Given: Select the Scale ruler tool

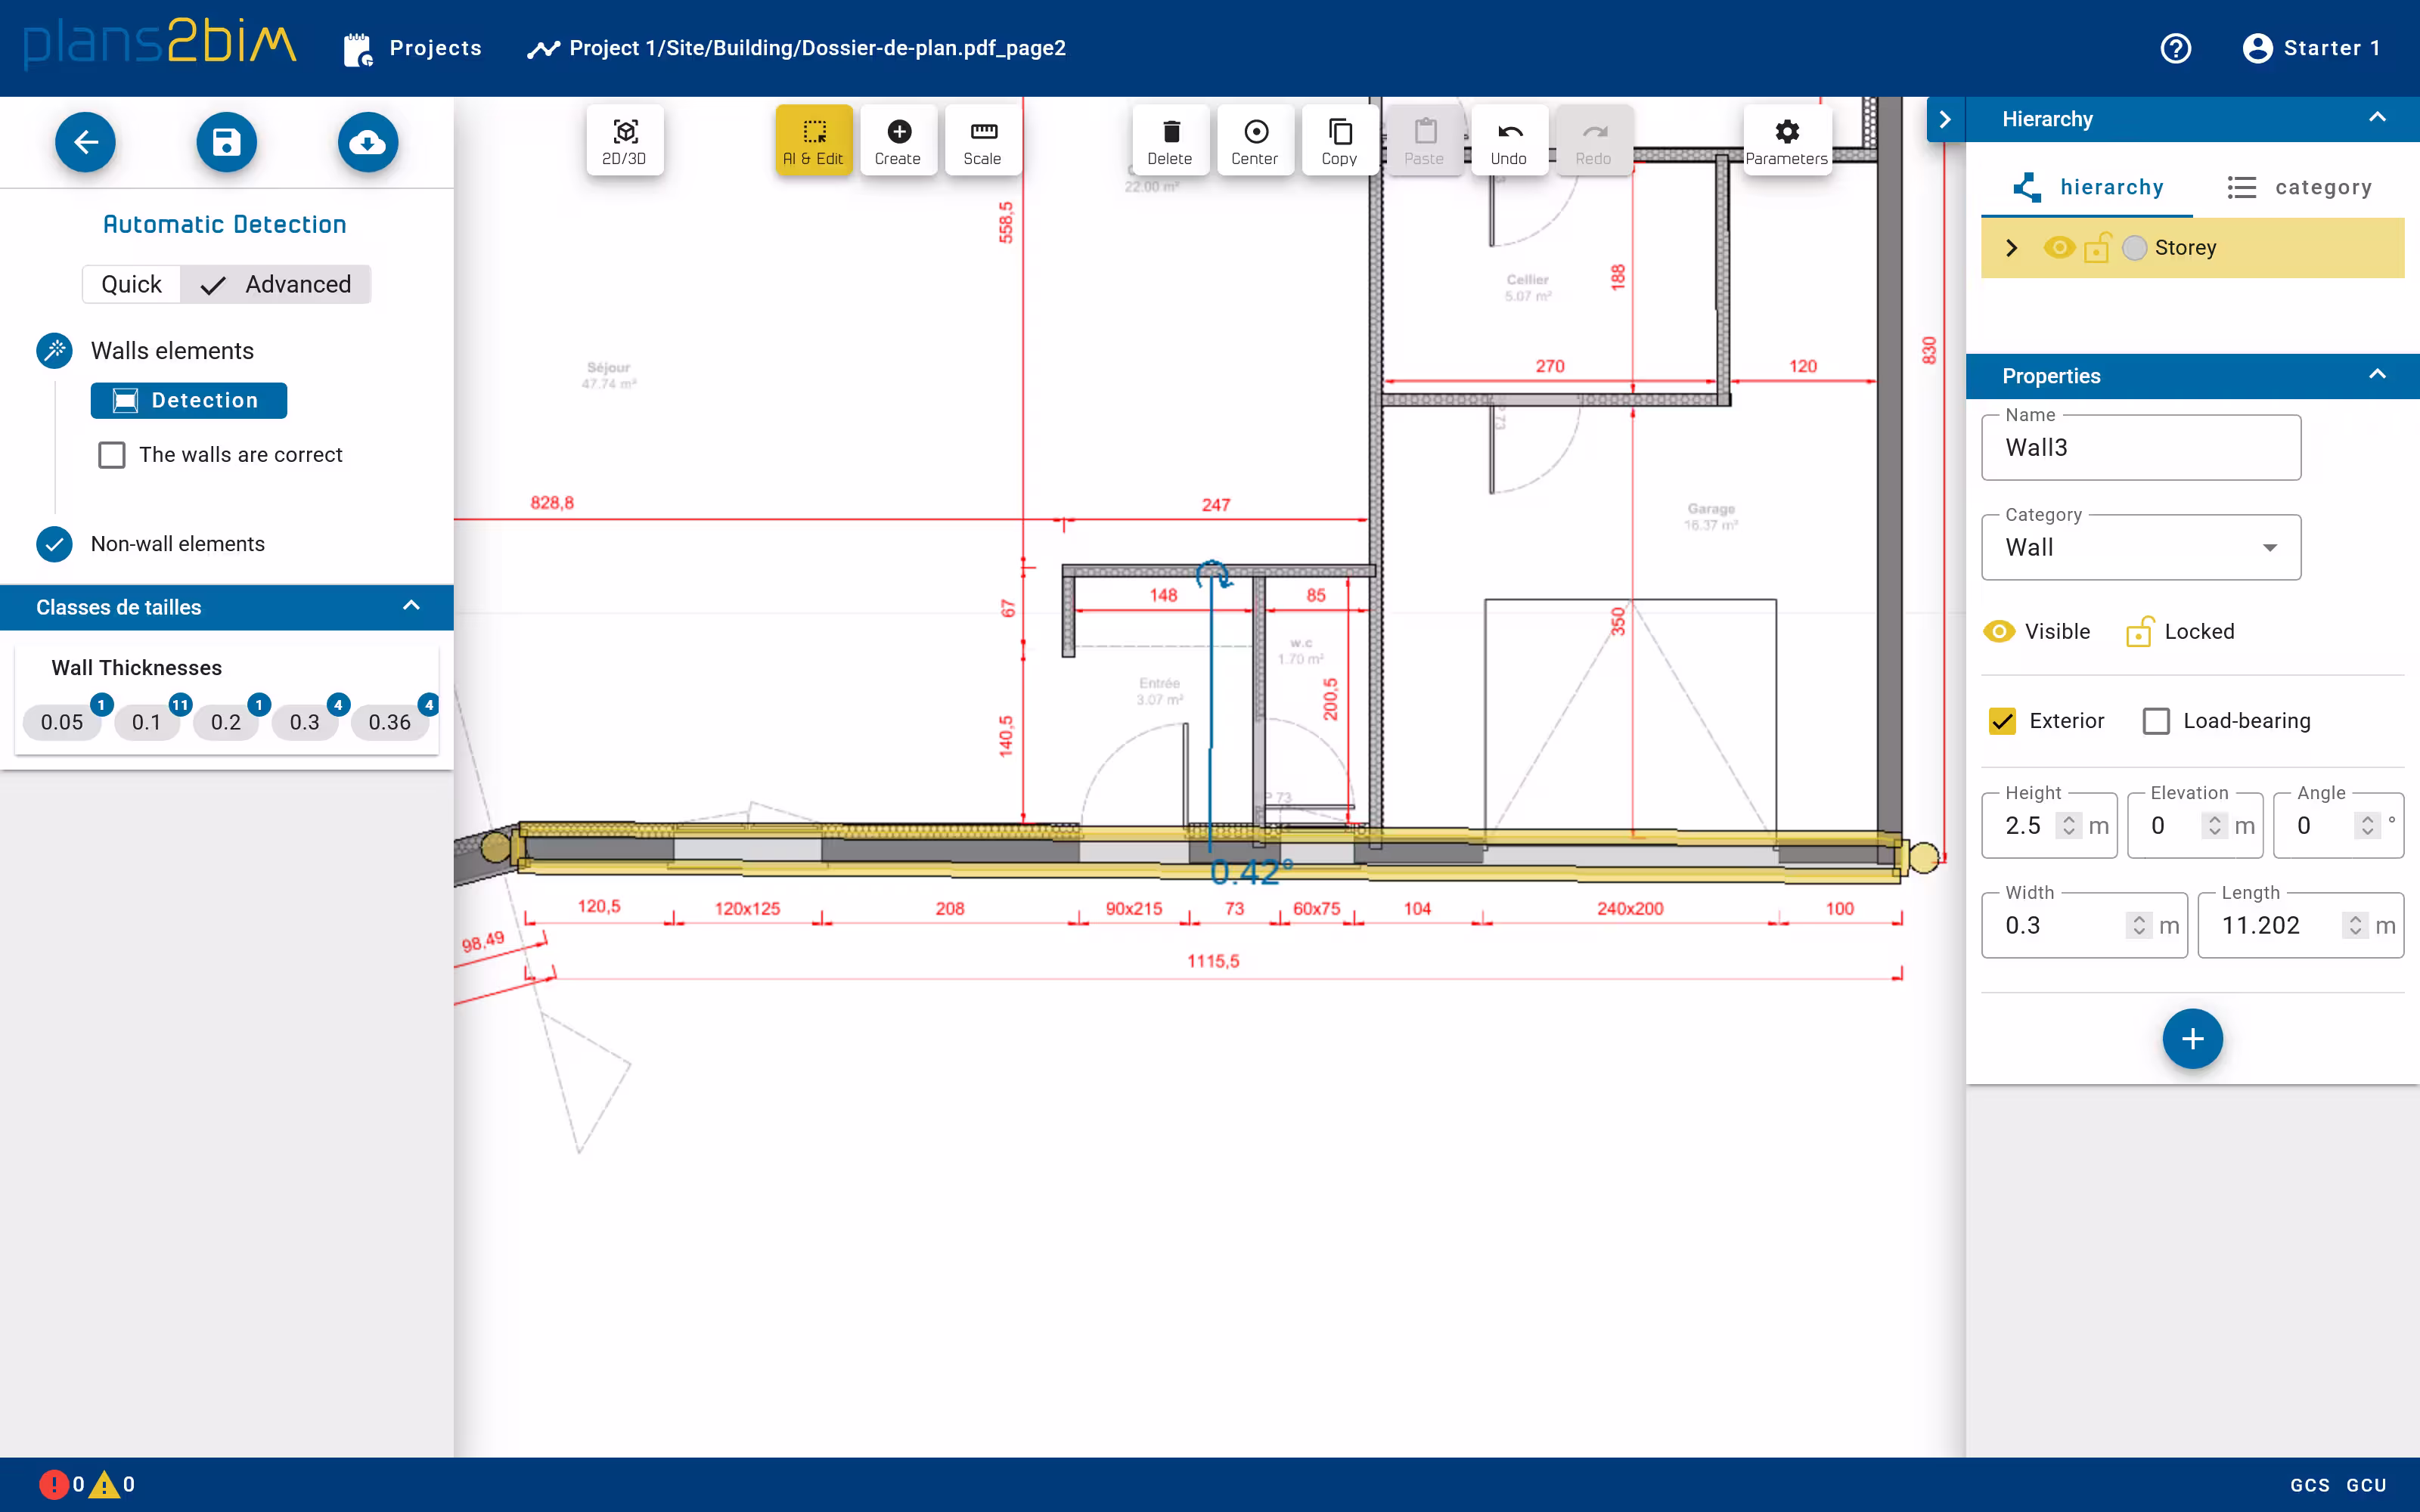Looking at the screenshot, I should (x=982, y=141).
